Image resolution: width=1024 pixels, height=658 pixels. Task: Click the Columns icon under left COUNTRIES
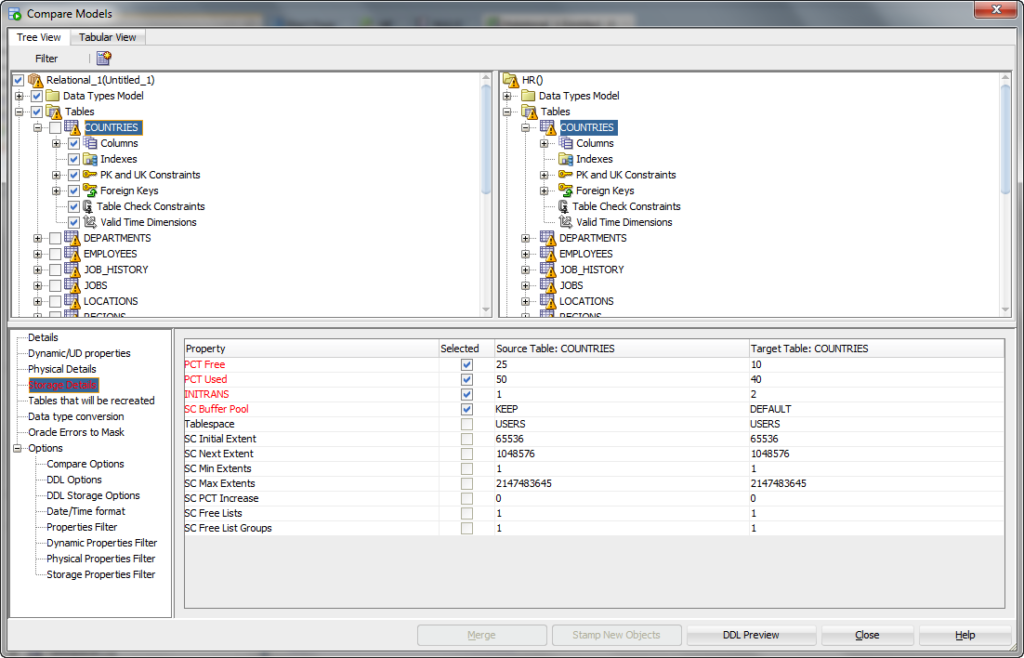(89, 143)
